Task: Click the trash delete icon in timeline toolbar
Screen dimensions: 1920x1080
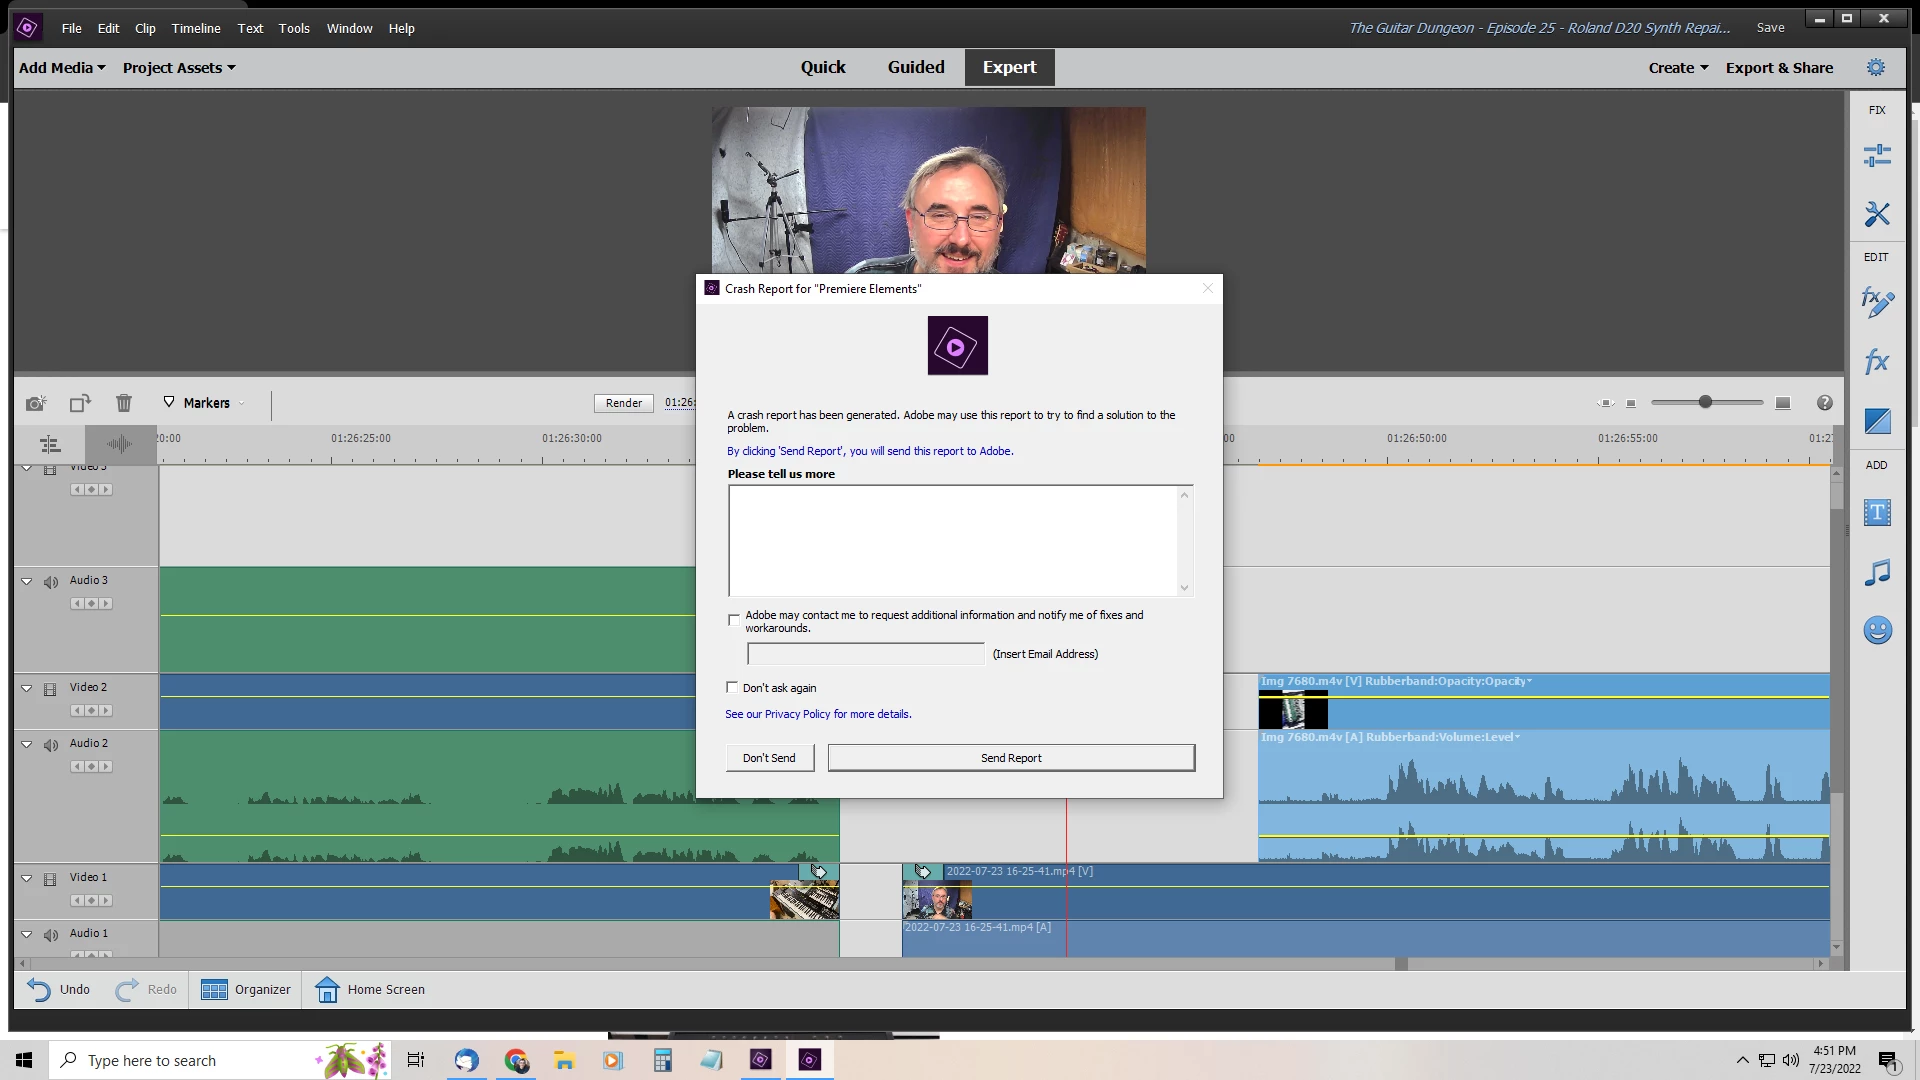Action: click(123, 403)
